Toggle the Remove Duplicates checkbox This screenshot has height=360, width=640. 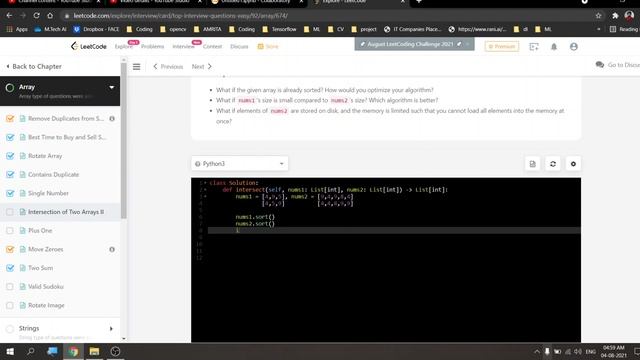click(x=10, y=119)
